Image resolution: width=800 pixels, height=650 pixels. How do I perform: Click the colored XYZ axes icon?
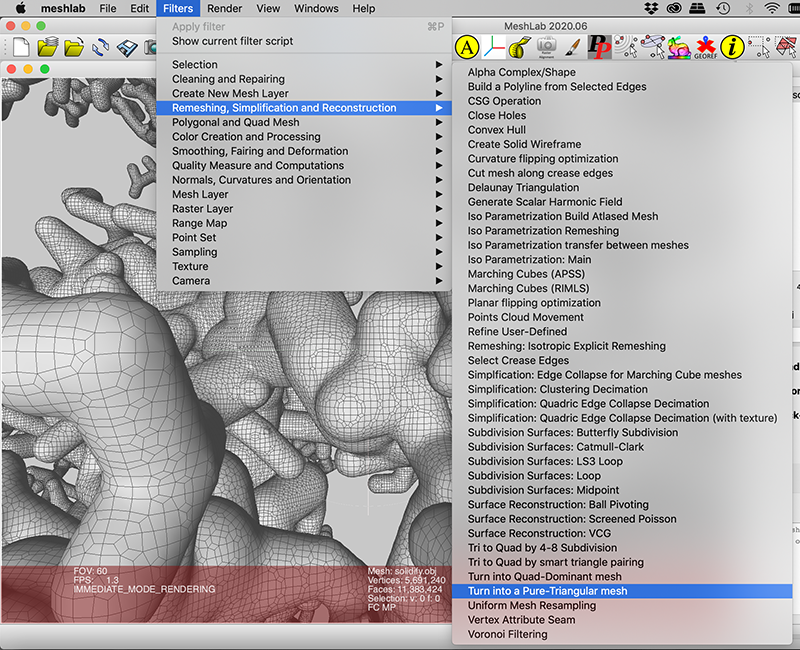click(x=493, y=47)
